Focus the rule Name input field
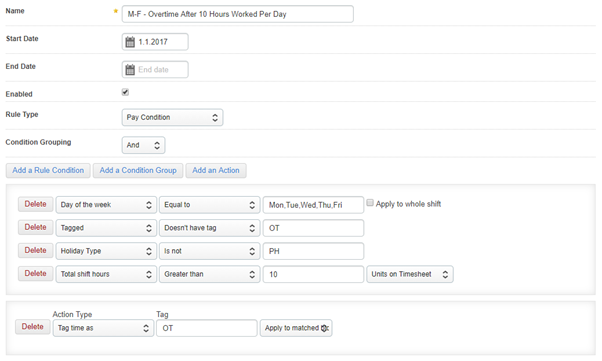 point(238,14)
